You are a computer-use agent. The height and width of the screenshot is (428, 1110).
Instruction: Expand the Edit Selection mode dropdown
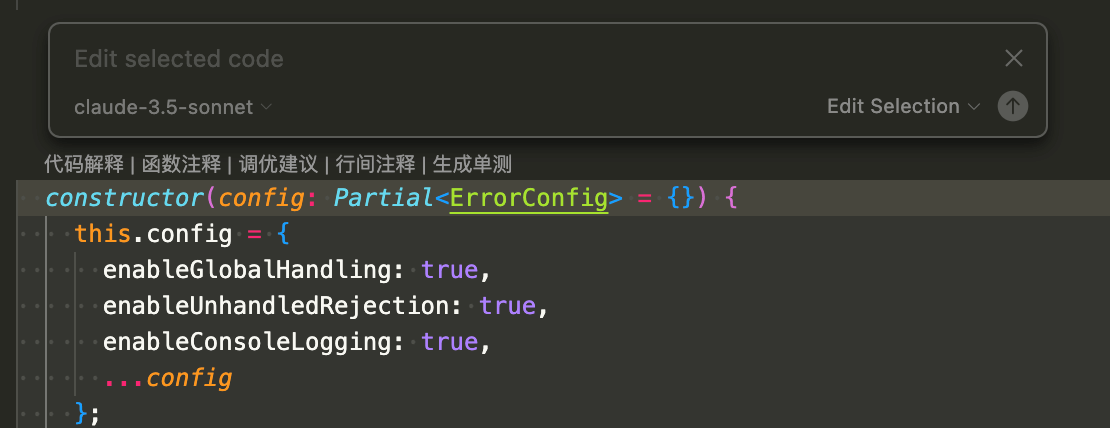(x=906, y=106)
